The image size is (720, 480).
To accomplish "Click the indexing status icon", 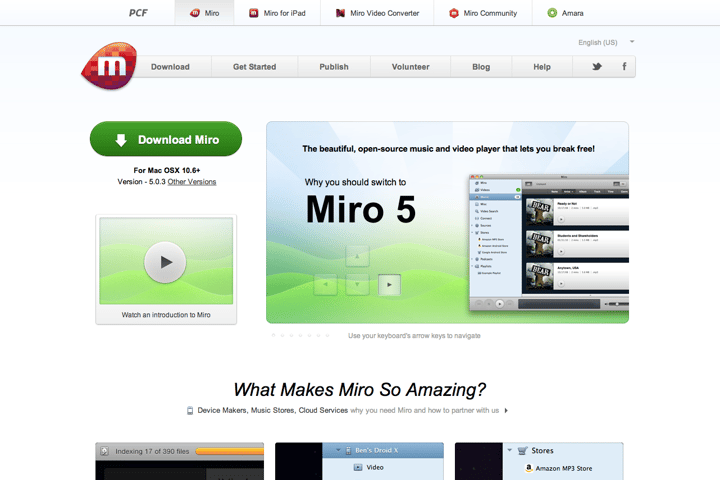I will point(104,451).
